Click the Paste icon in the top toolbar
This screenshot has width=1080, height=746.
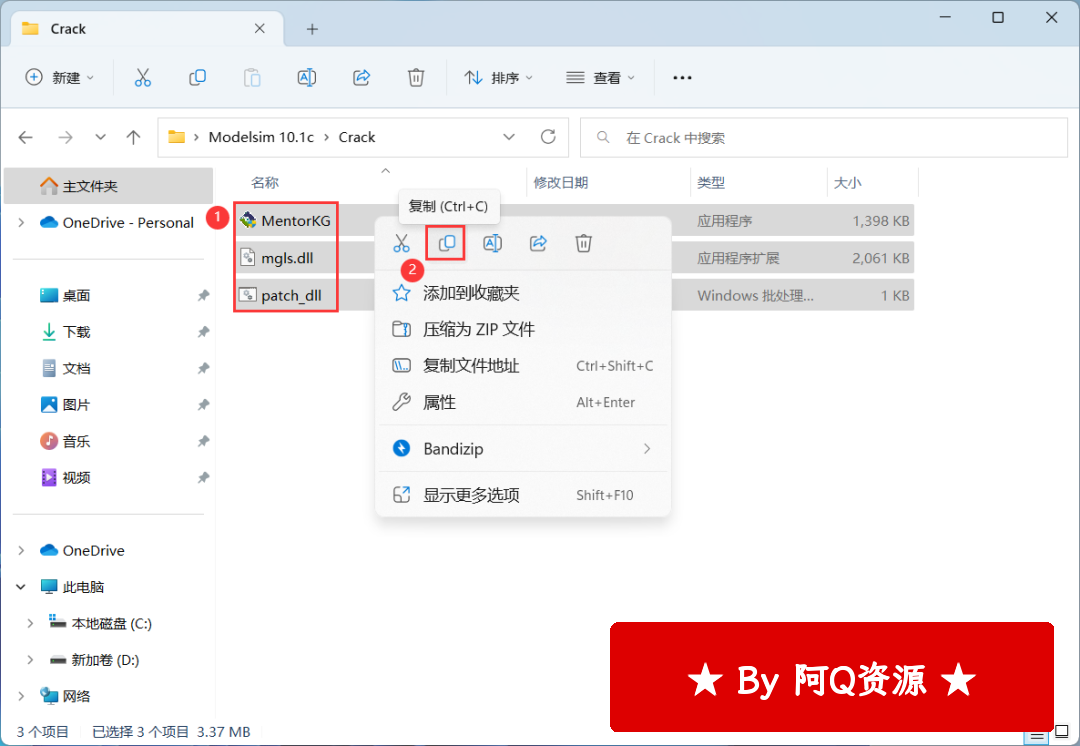click(x=252, y=78)
